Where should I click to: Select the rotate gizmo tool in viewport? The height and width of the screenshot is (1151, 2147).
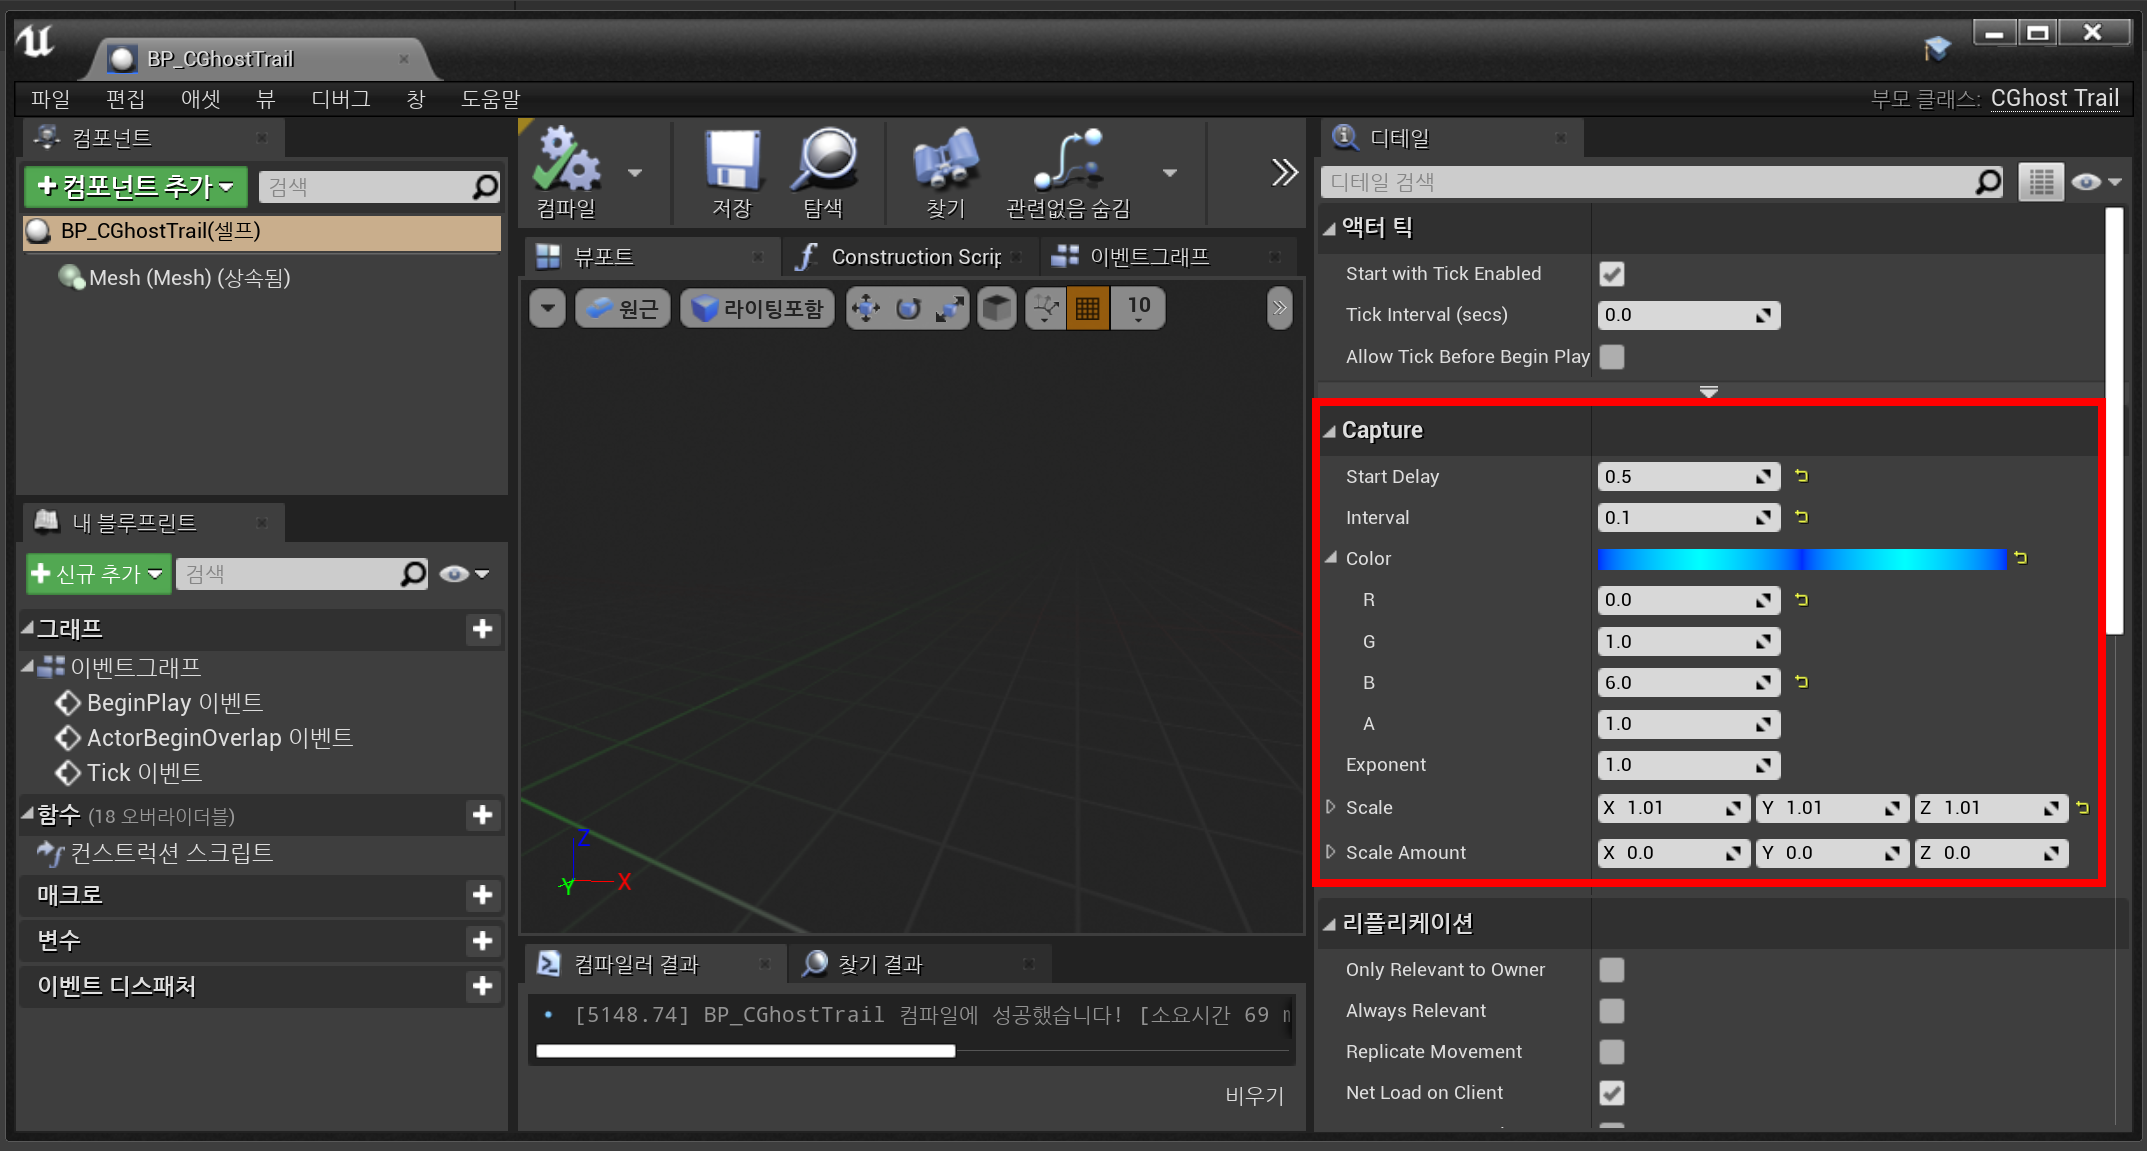coord(907,309)
